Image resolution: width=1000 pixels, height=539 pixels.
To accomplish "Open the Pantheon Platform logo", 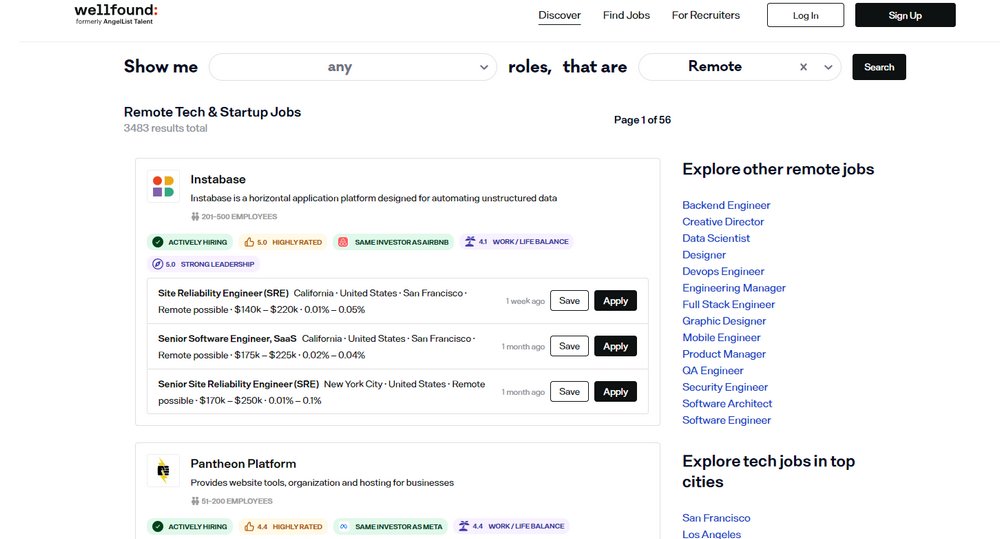I will [x=163, y=471].
